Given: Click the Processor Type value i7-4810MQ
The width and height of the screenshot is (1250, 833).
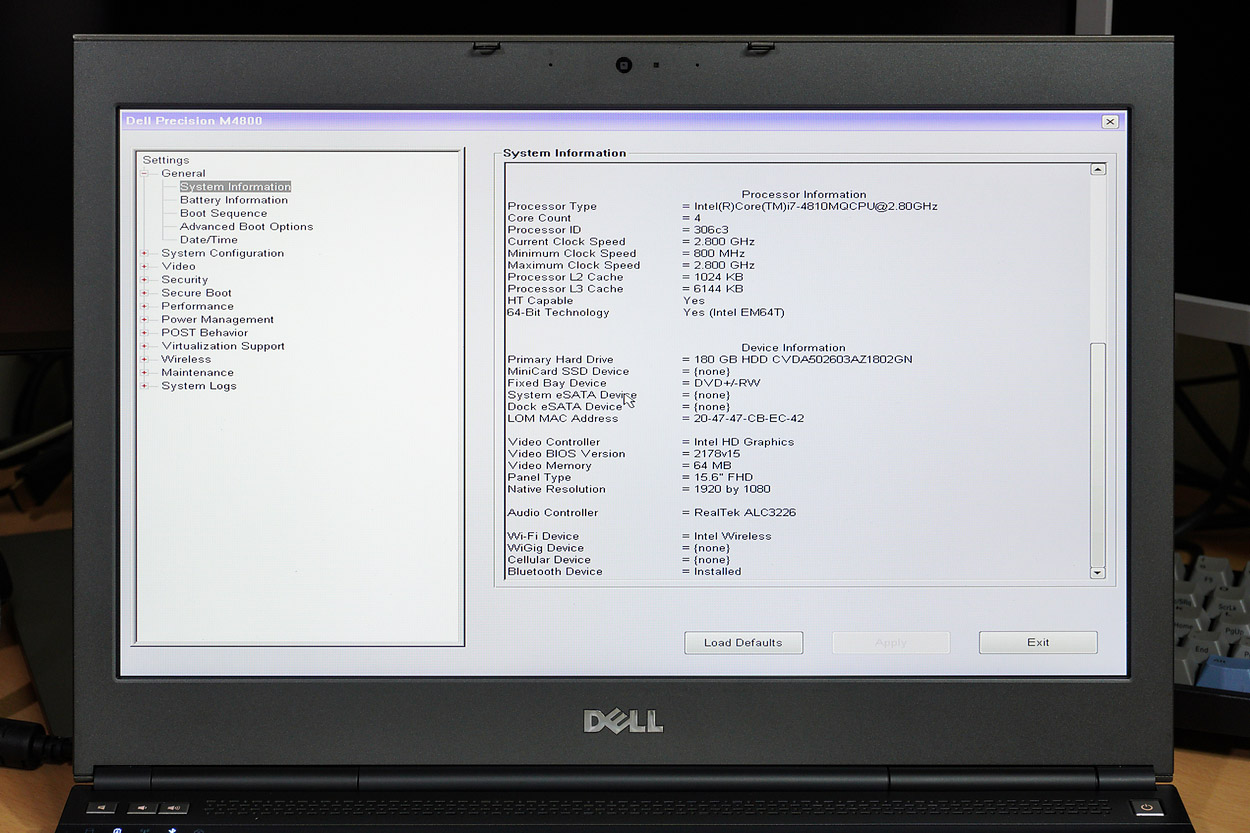Looking at the screenshot, I should click(816, 207).
